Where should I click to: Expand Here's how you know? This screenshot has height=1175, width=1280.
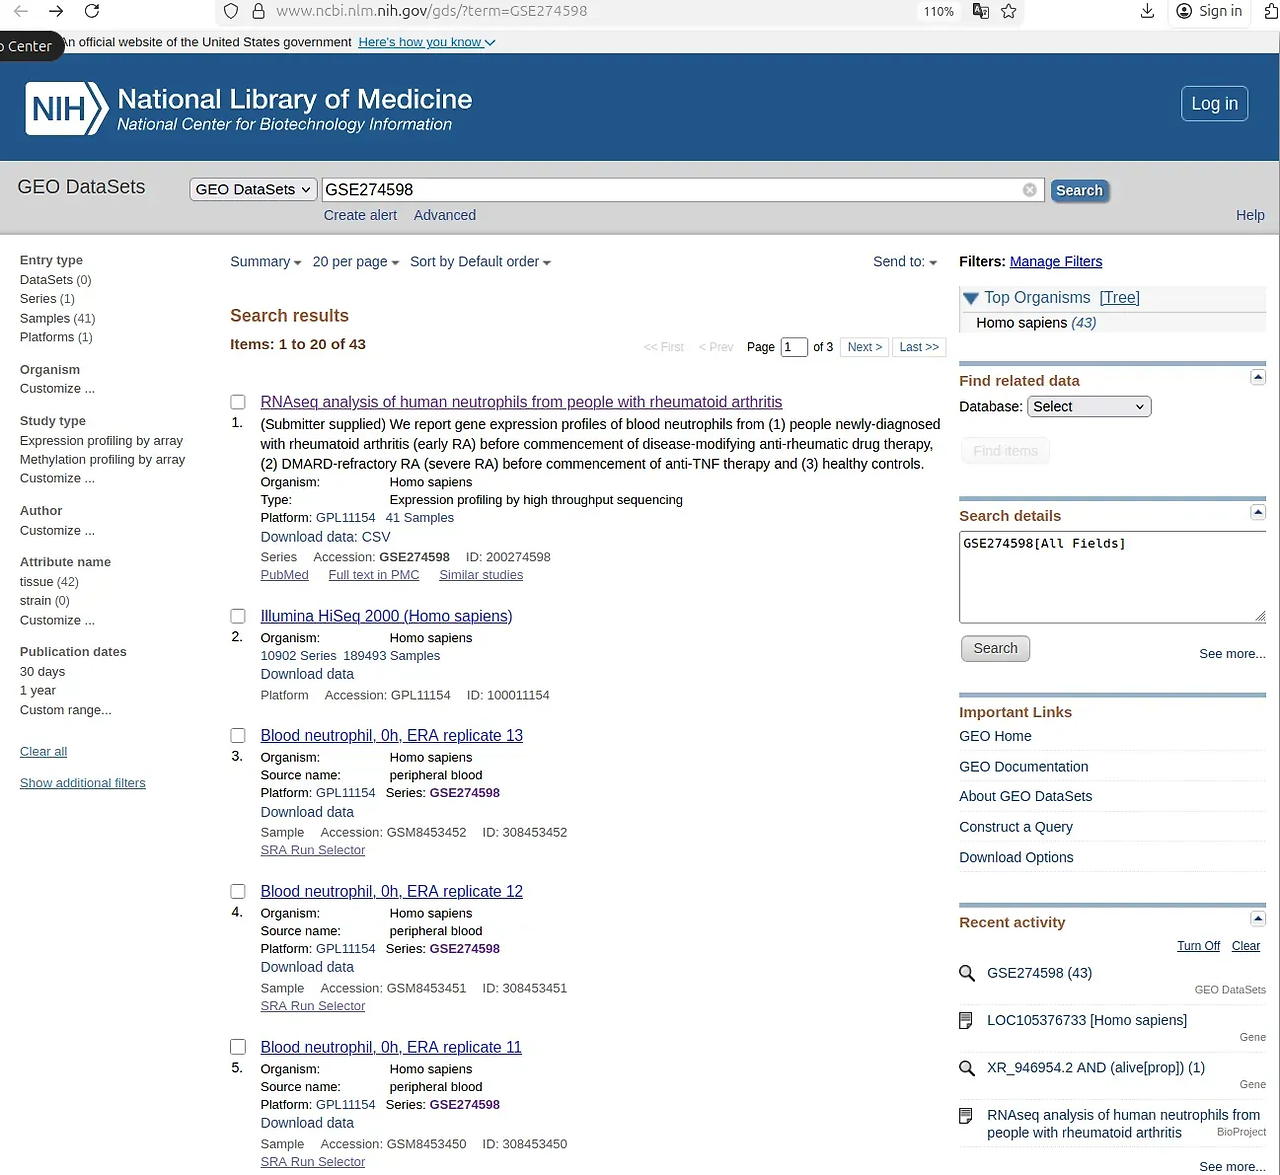(427, 42)
